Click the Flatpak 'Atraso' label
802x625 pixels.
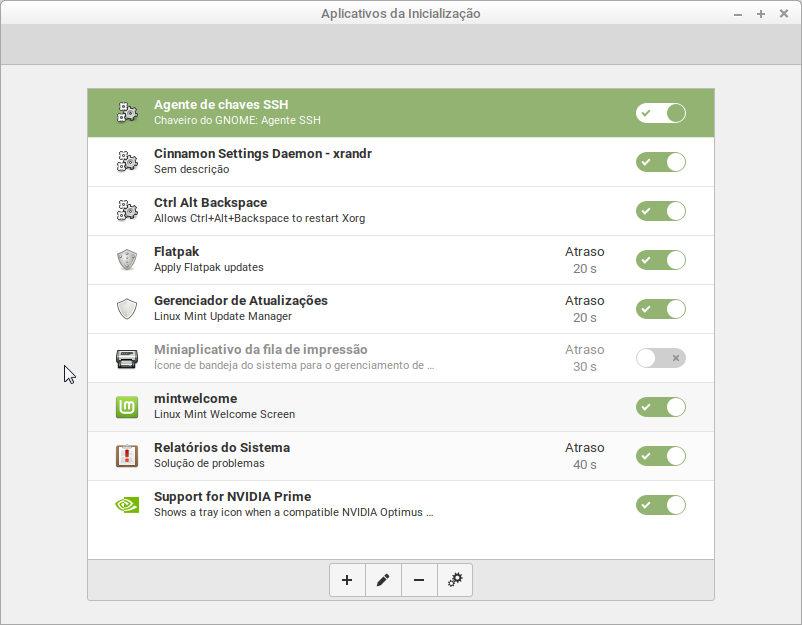(x=585, y=252)
